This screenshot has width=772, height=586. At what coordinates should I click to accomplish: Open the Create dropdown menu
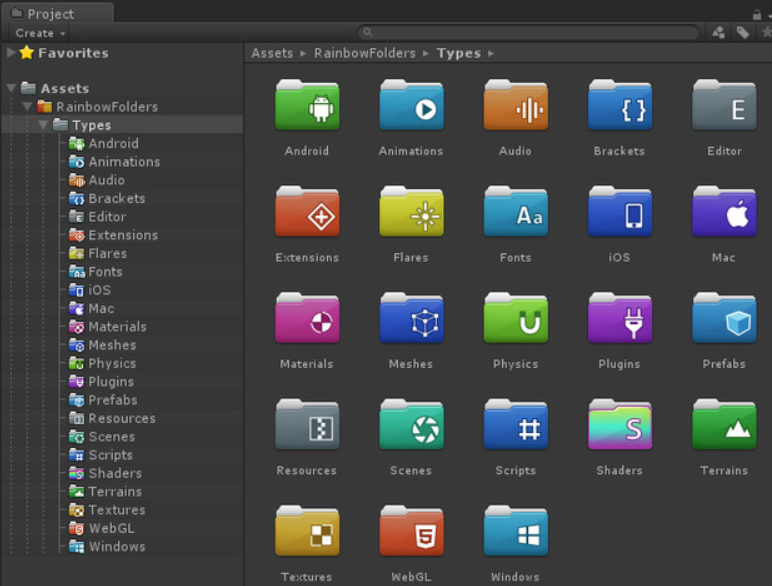click(x=39, y=33)
